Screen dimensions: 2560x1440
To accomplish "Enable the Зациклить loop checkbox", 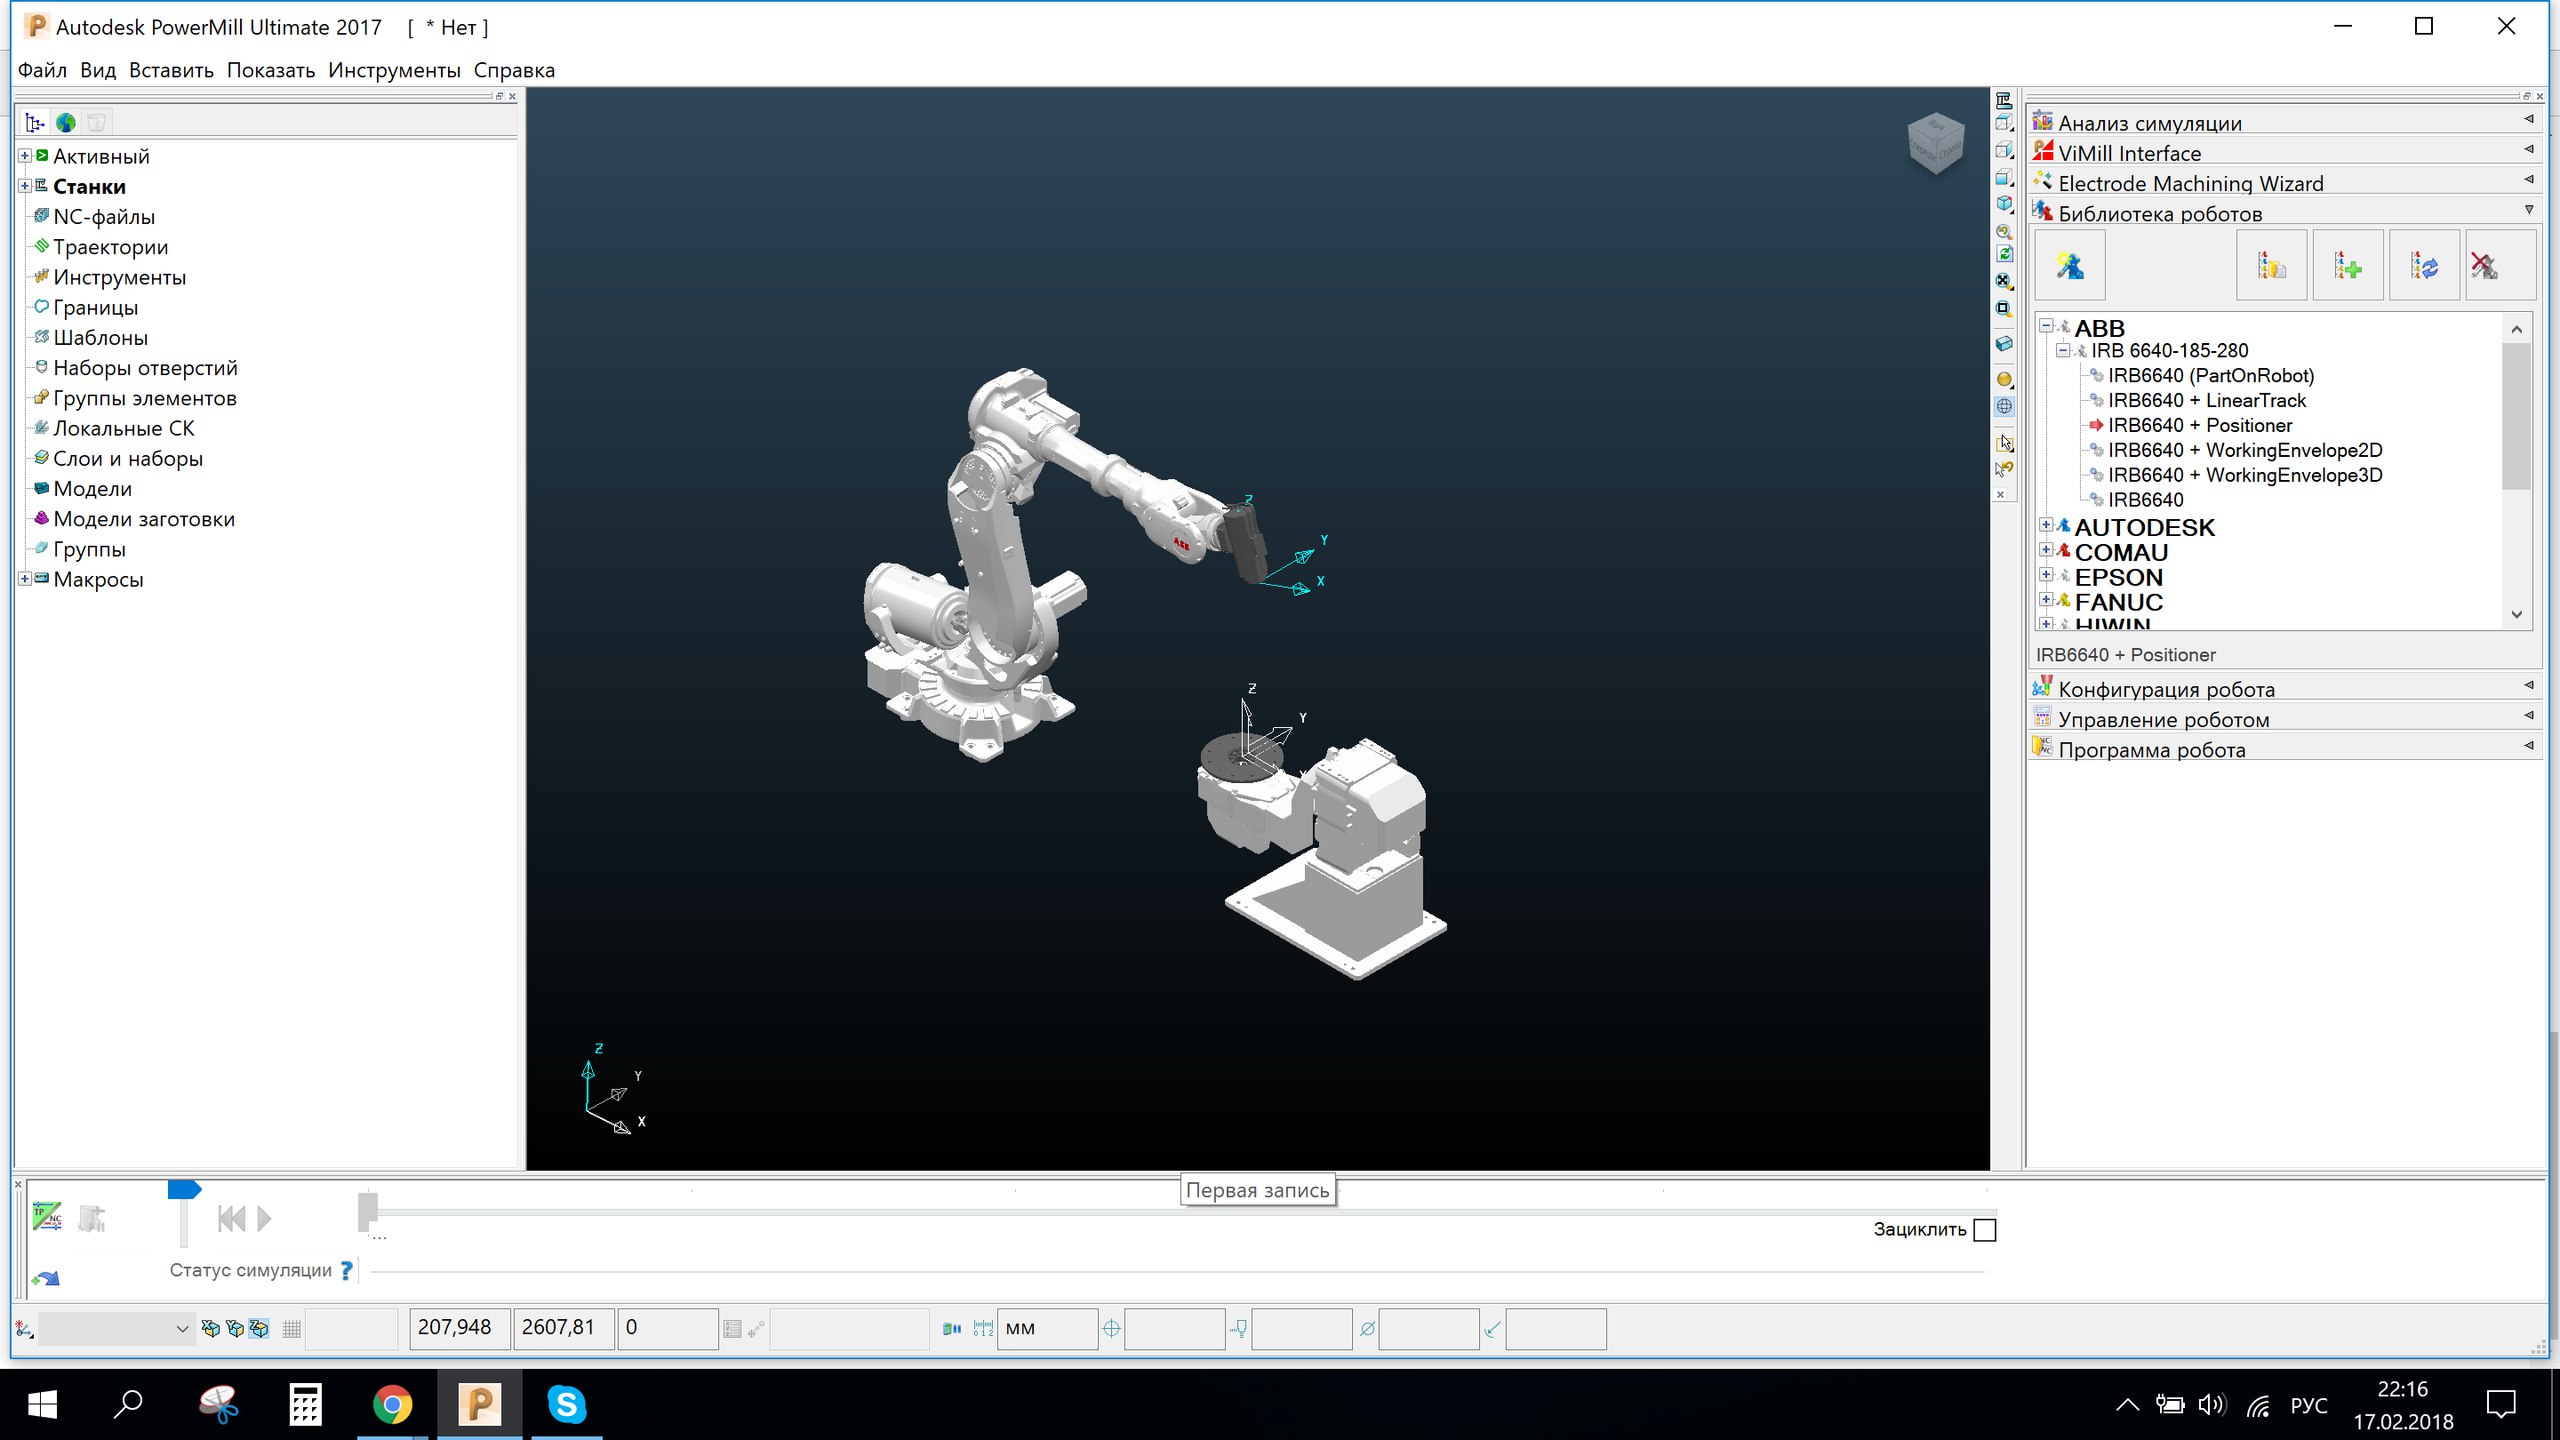I will click(x=1985, y=1230).
